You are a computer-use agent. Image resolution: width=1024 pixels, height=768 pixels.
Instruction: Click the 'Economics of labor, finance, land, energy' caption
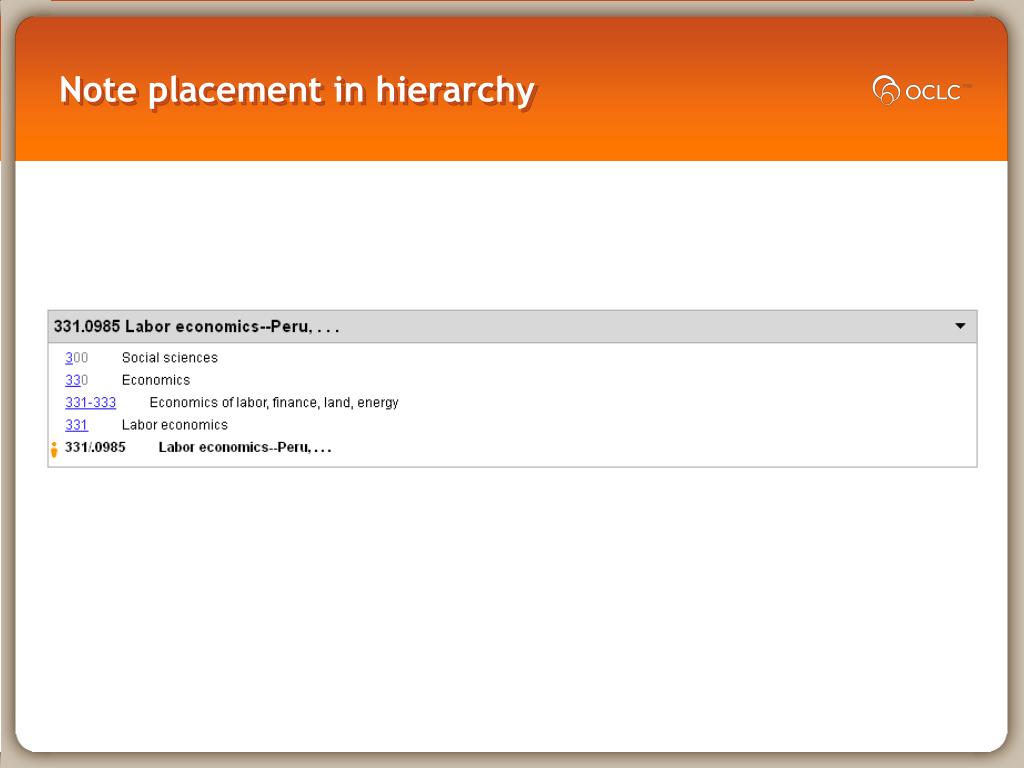(274, 402)
